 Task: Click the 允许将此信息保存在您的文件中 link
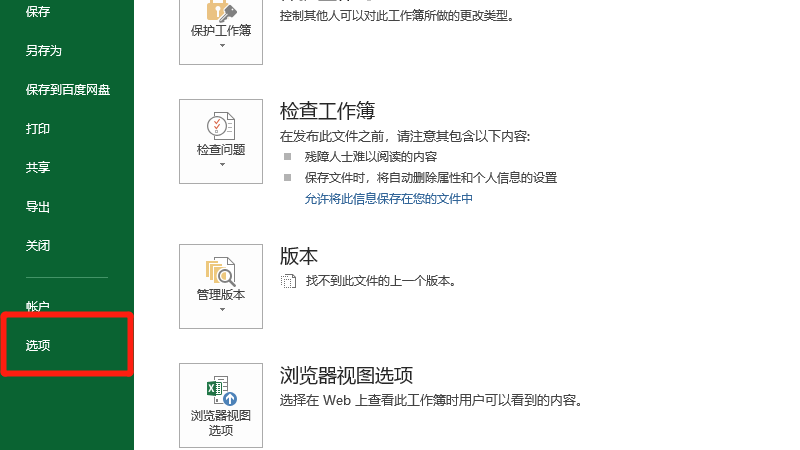pyautogui.click(x=388, y=199)
